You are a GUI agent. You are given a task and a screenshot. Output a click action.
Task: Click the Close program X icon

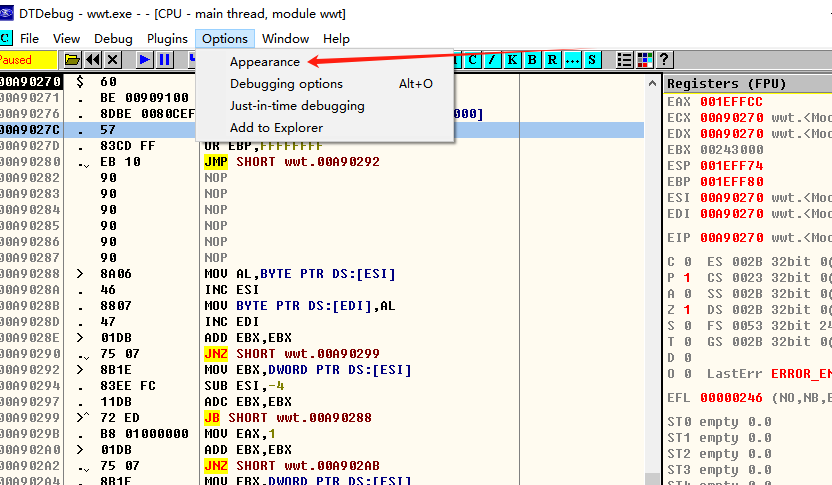(x=113, y=60)
